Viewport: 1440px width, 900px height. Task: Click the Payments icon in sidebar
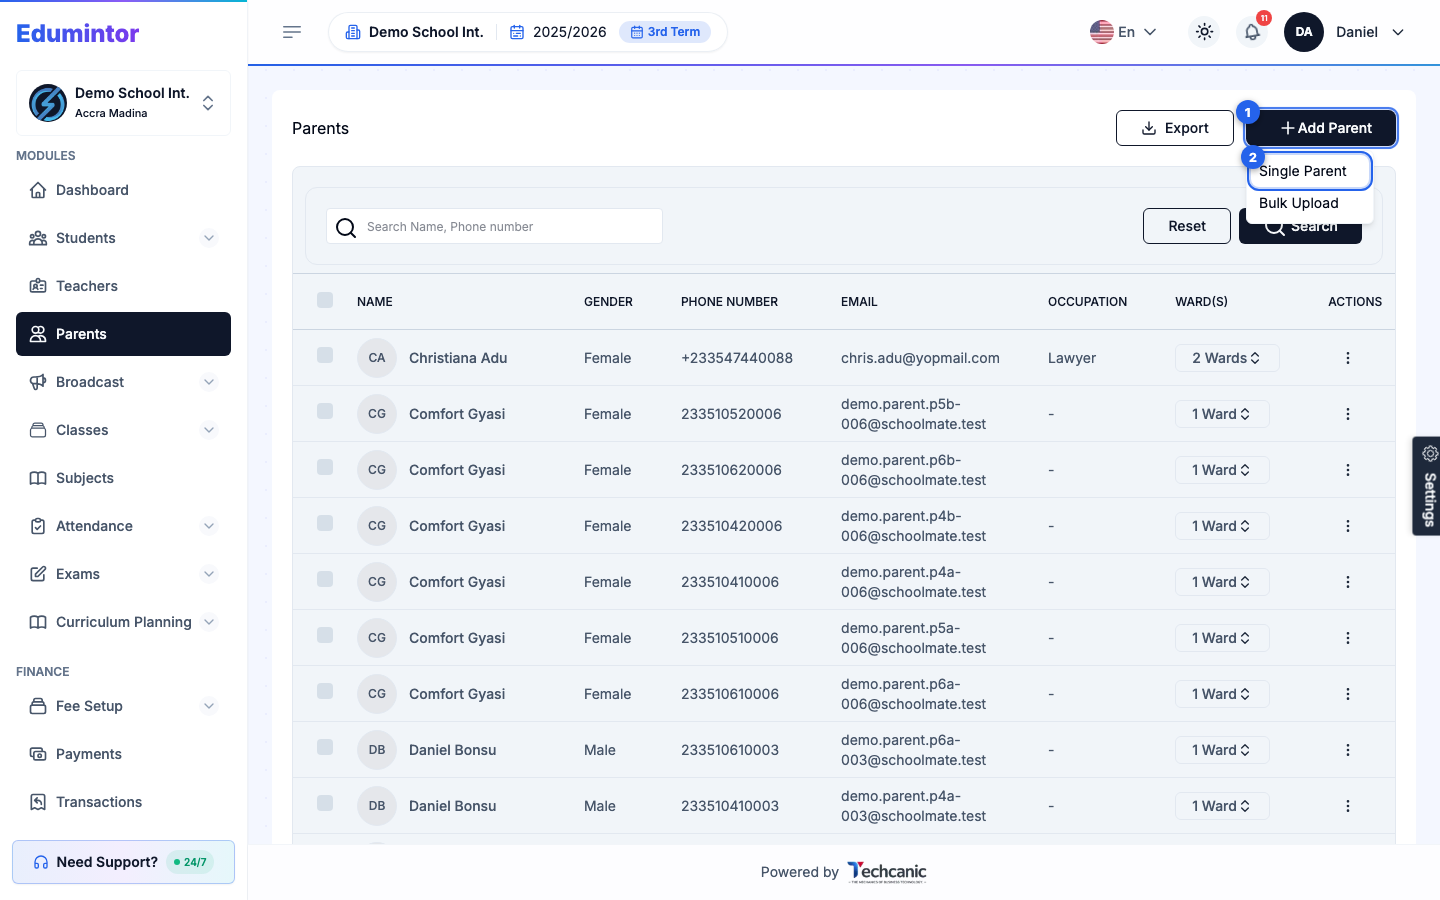pos(38,754)
